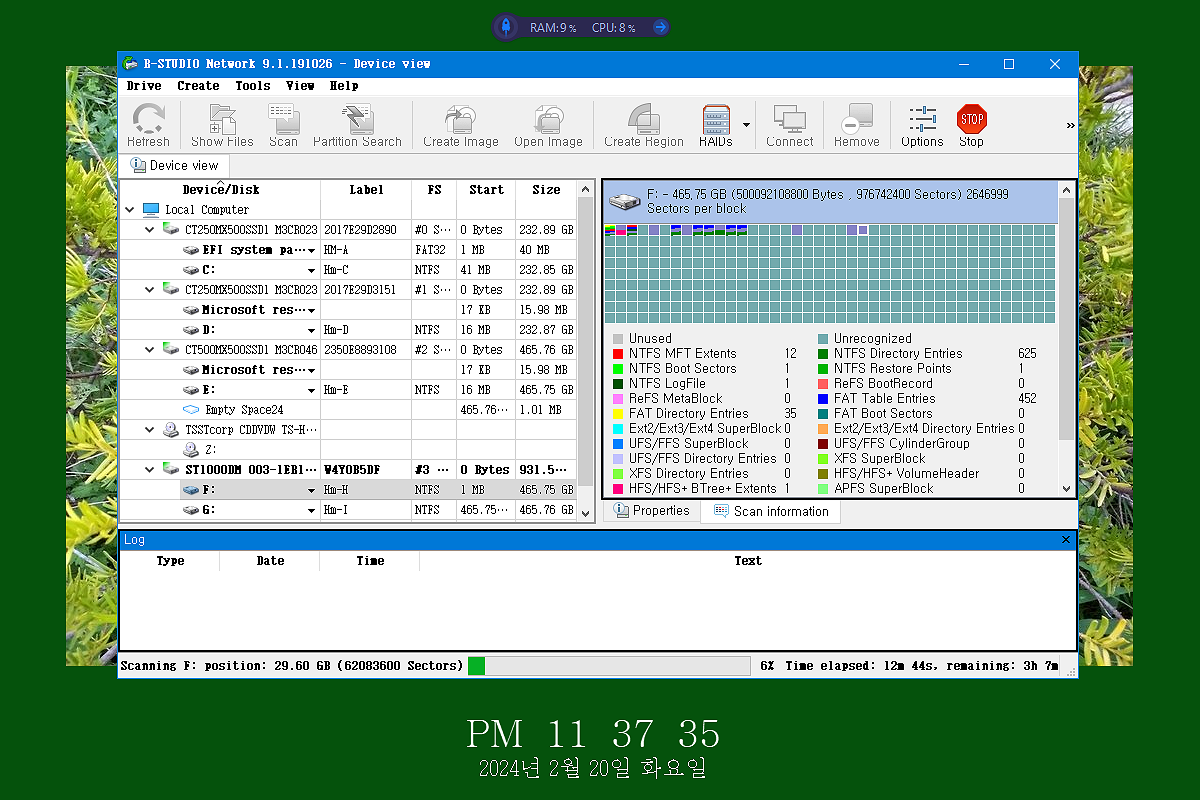Screen dimensions: 1200x800
Task: Click the F: drive info icon
Action: pyautogui.click(x=626, y=200)
